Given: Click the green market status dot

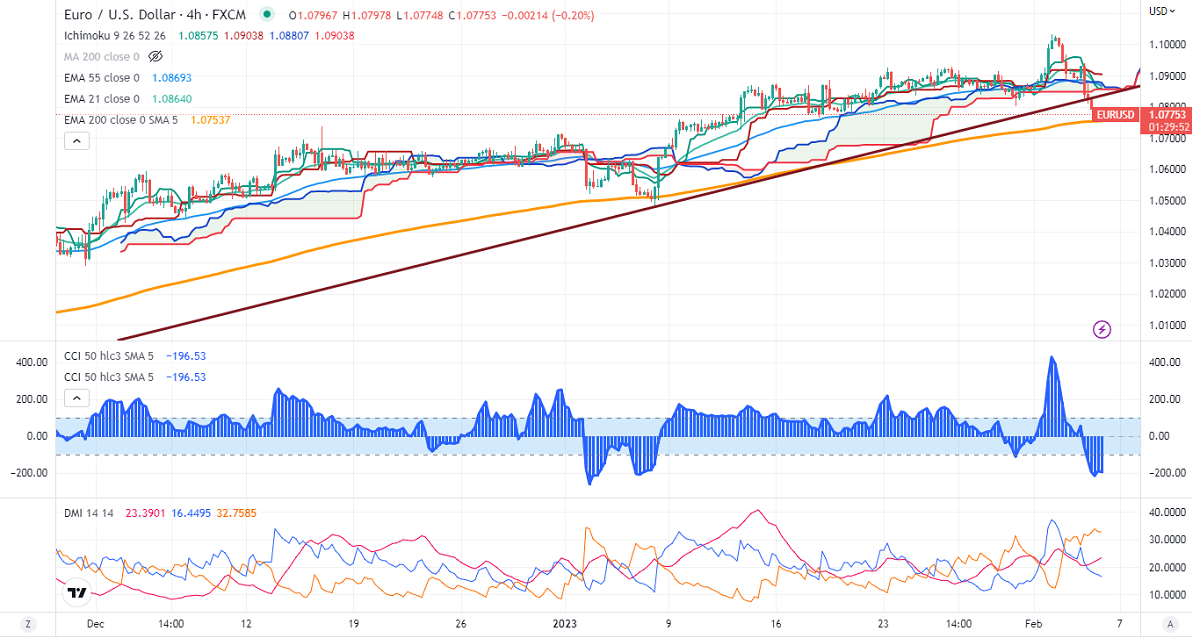Looking at the screenshot, I should tap(266, 15).
